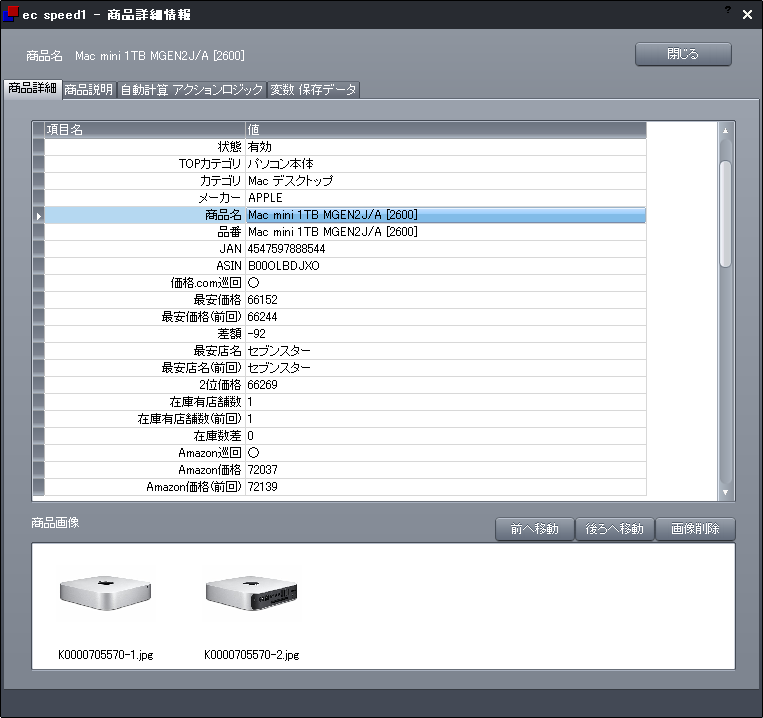The image size is (763, 718).
Task: Click the 最安価格 item name cell
Action: [x=145, y=300]
